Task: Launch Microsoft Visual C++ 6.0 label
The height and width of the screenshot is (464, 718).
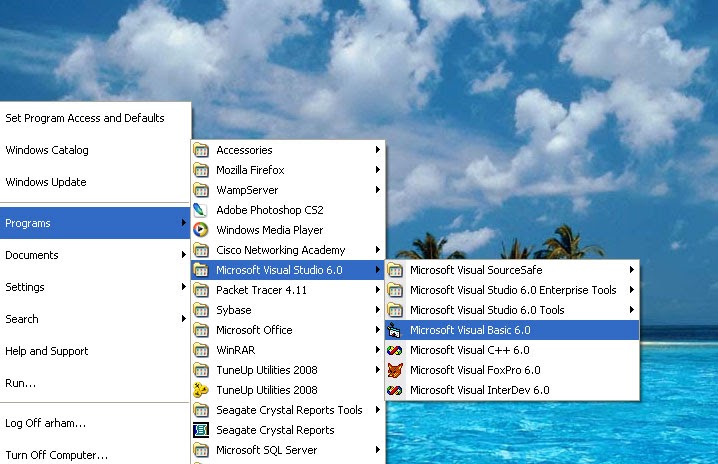Action: click(x=470, y=350)
